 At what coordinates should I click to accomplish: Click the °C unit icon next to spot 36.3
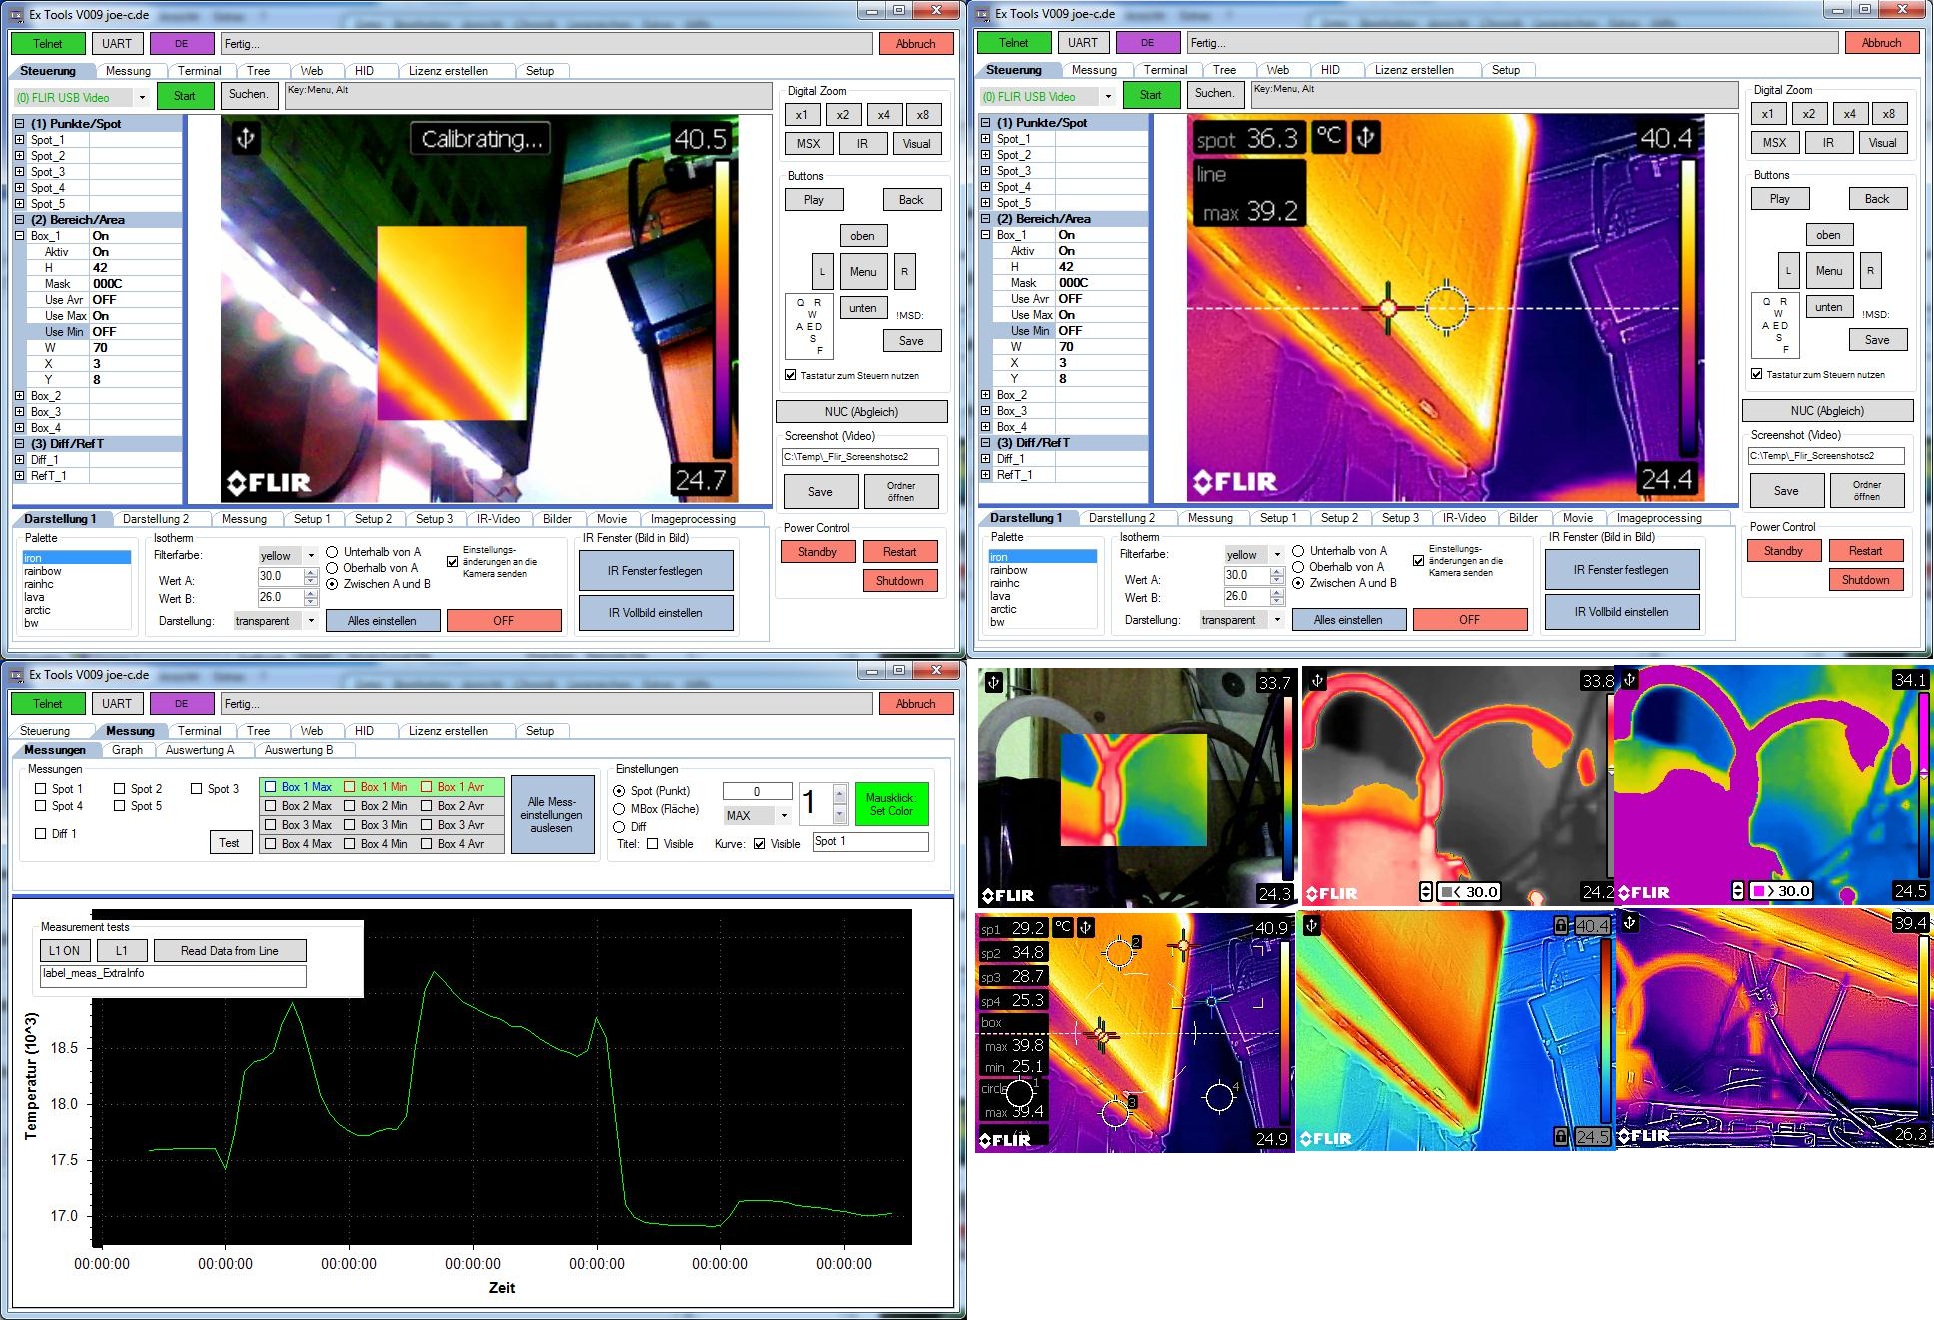1328,137
